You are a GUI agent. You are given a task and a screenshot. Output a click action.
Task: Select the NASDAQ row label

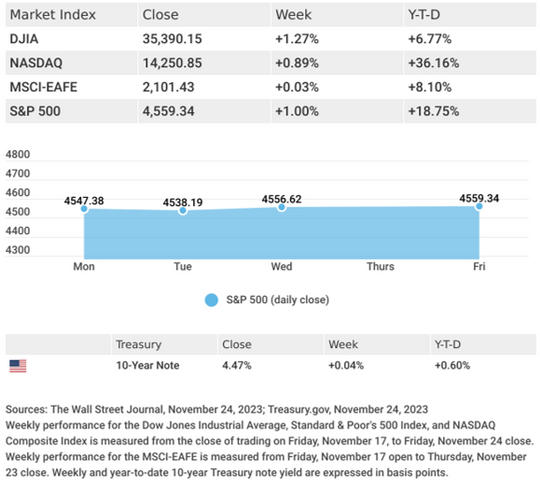click(x=36, y=63)
